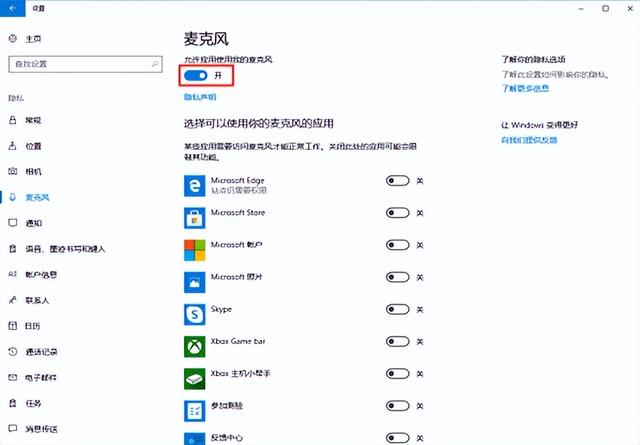Viewport: 640px width, 445px height.
Task: Click 选择可以使用你的麦克风的应用 heading
Action: click(x=259, y=123)
